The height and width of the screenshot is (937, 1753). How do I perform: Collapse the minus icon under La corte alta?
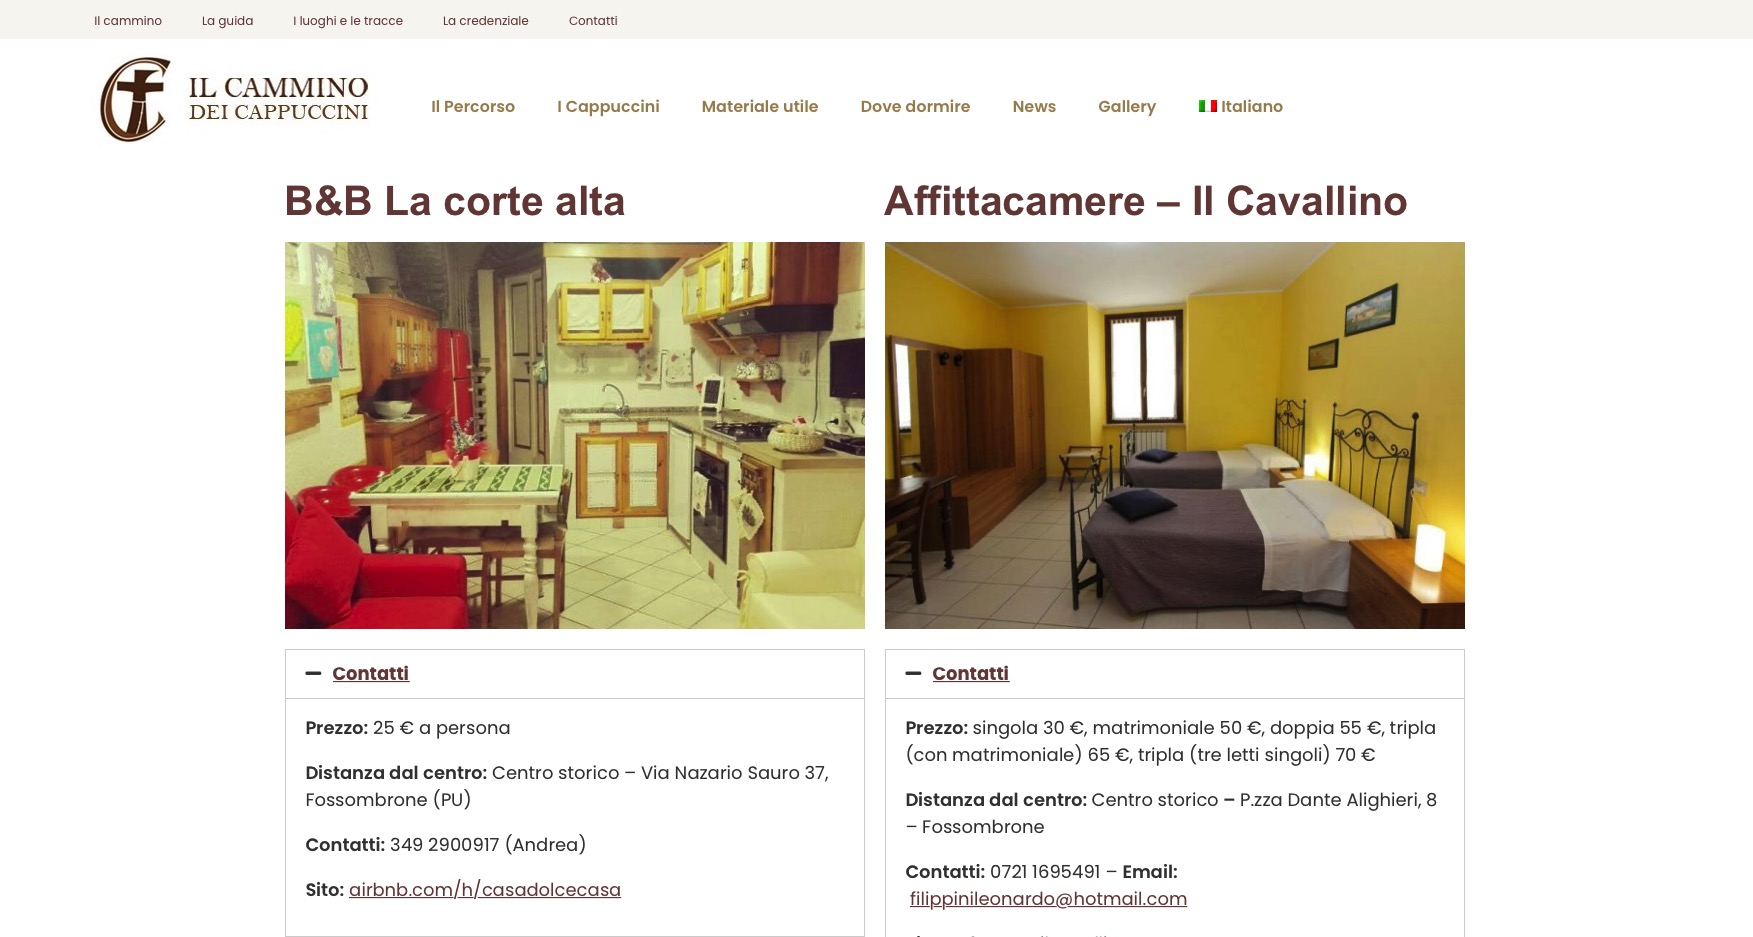coord(313,674)
